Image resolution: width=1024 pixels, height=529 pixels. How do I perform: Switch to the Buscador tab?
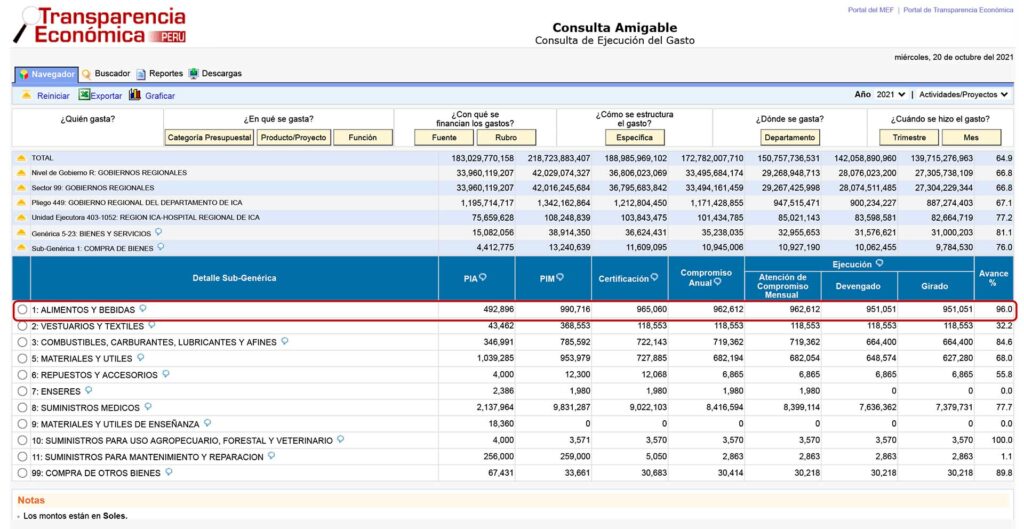[112, 74]
